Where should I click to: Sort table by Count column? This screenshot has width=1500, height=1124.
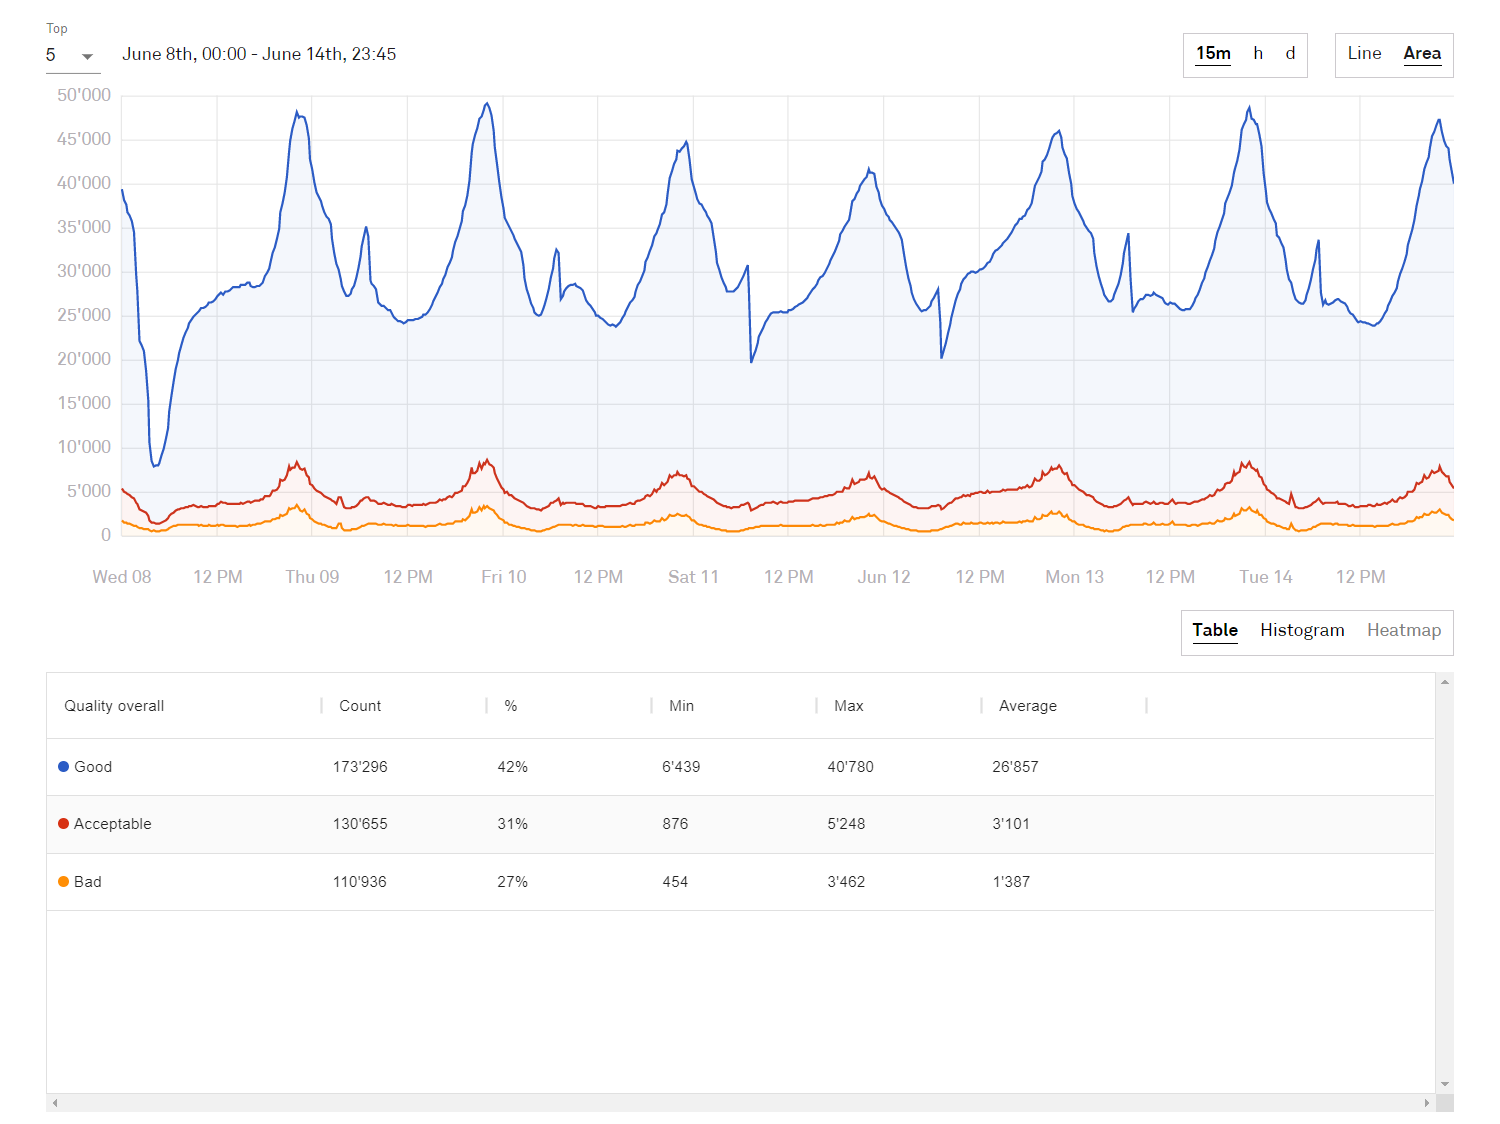pos(360,706)
